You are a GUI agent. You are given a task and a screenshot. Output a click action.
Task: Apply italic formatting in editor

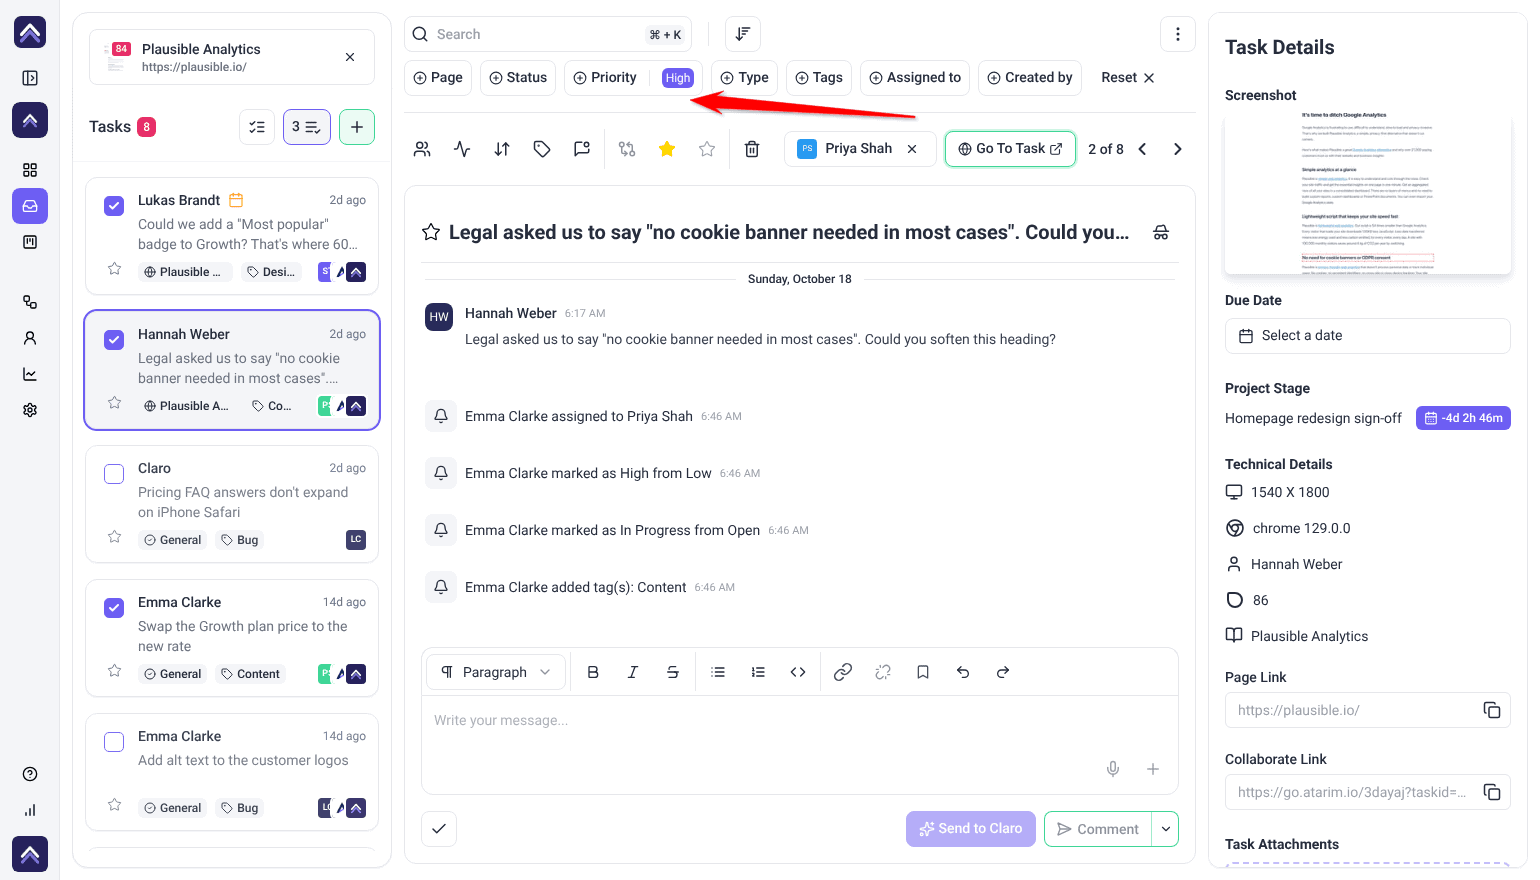coord(633,672)
